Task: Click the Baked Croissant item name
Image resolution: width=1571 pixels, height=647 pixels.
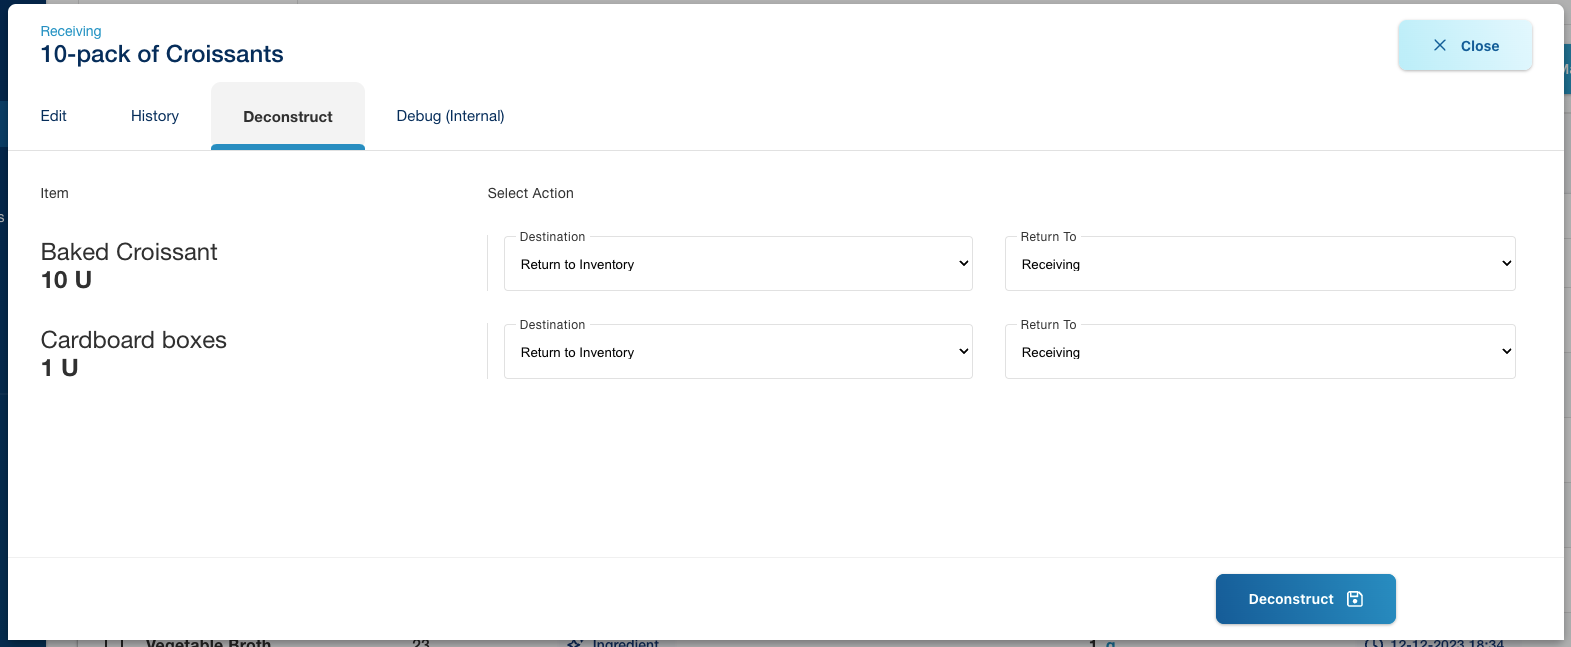Action: click(129, 252)
